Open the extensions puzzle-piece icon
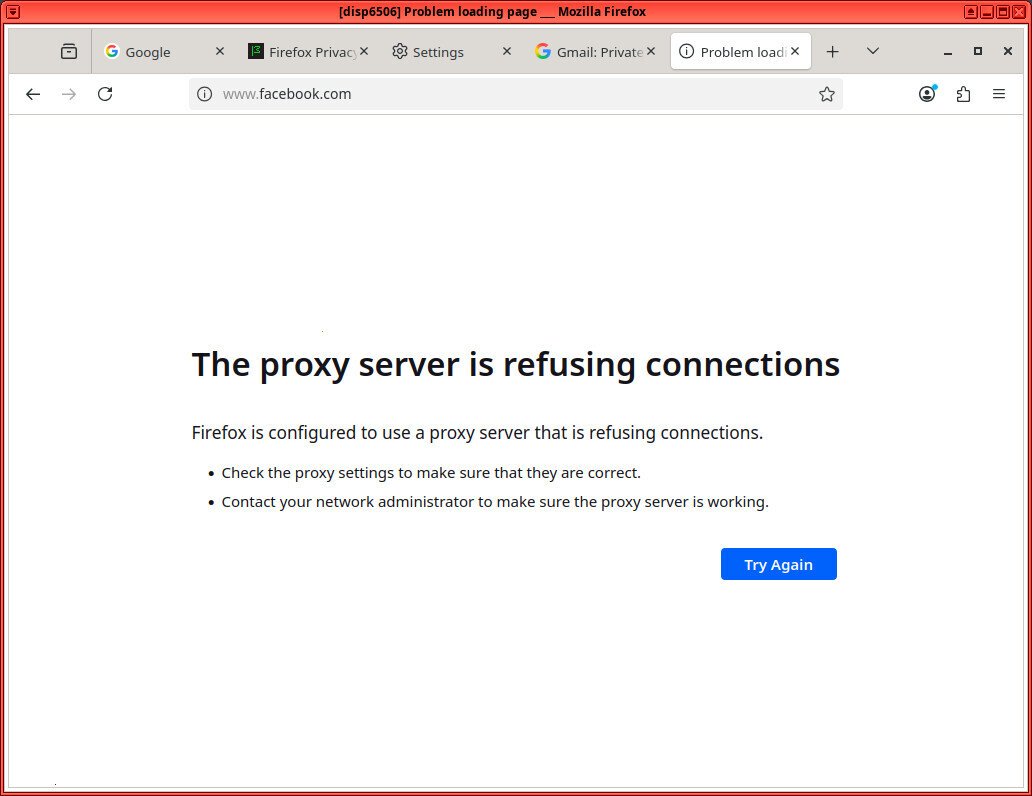 pos(963,93)
